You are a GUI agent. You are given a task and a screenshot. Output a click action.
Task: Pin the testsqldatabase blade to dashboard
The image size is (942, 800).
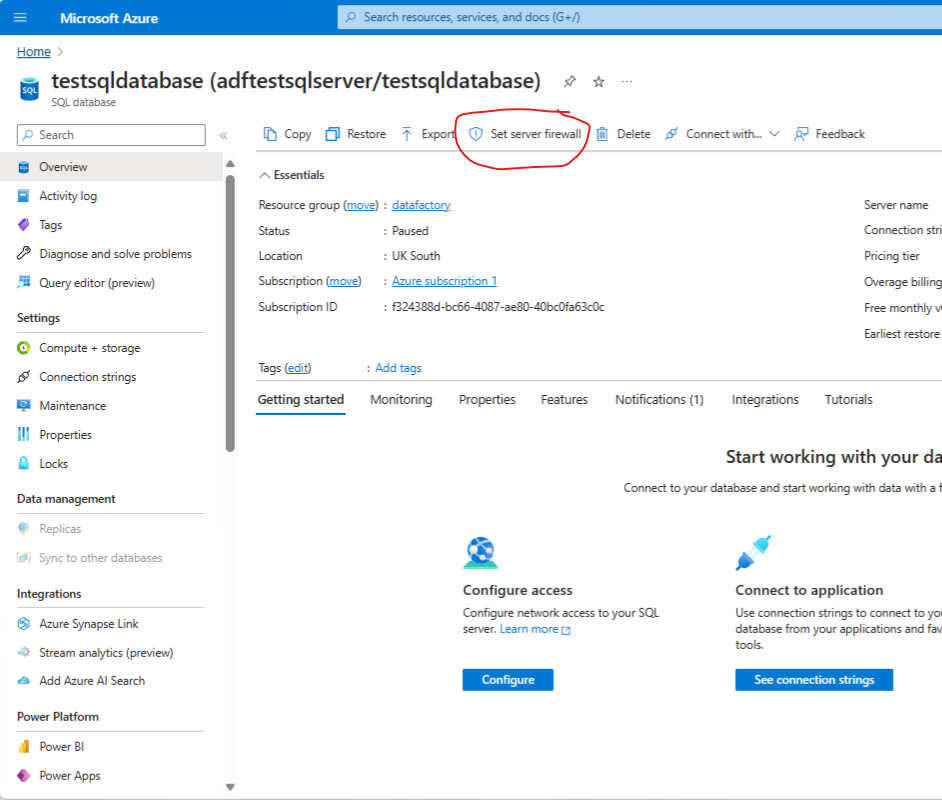(x=570, y=81)
